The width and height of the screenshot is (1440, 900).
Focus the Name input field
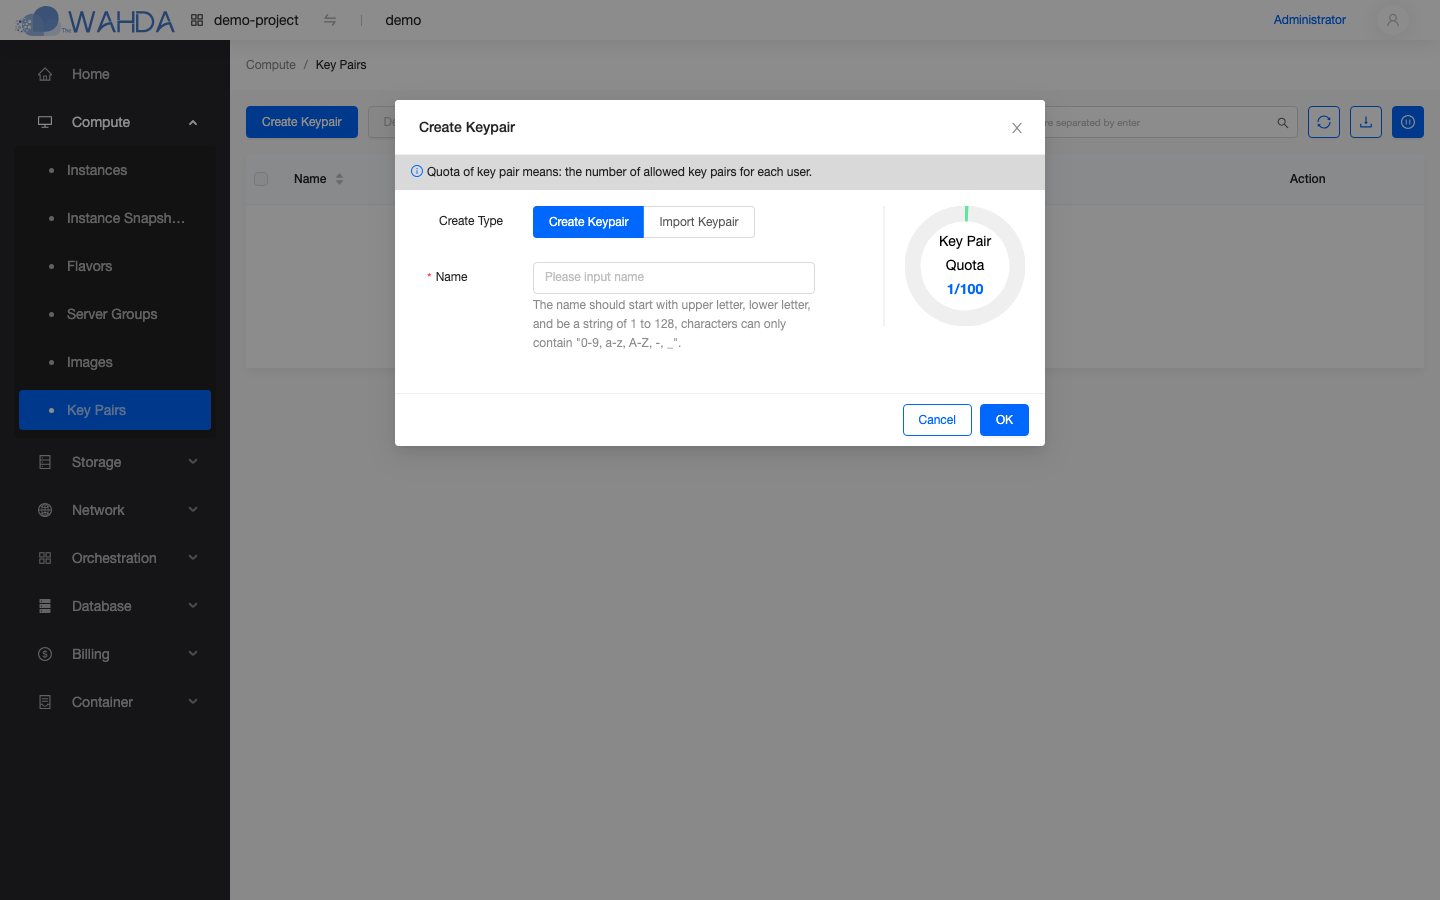click(x=674, y=278)
